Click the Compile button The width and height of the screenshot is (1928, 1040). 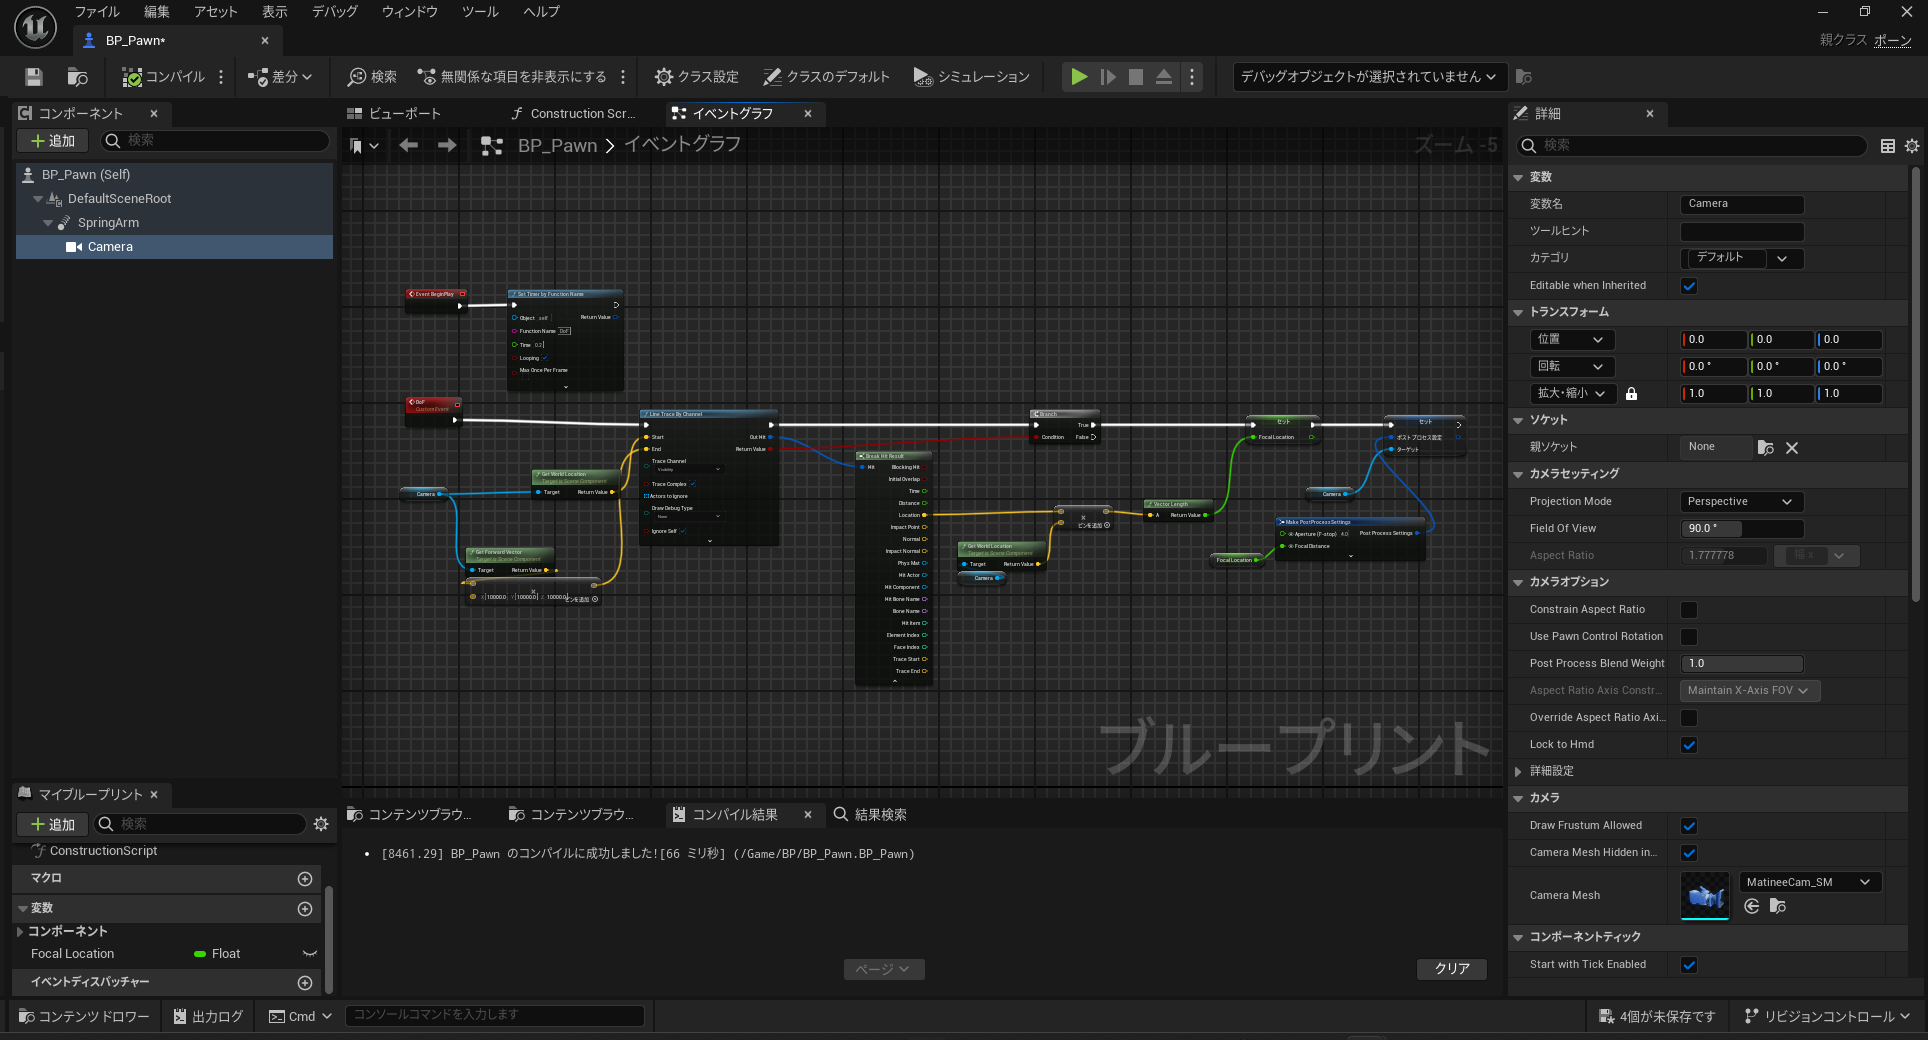(x=163, y=77)
